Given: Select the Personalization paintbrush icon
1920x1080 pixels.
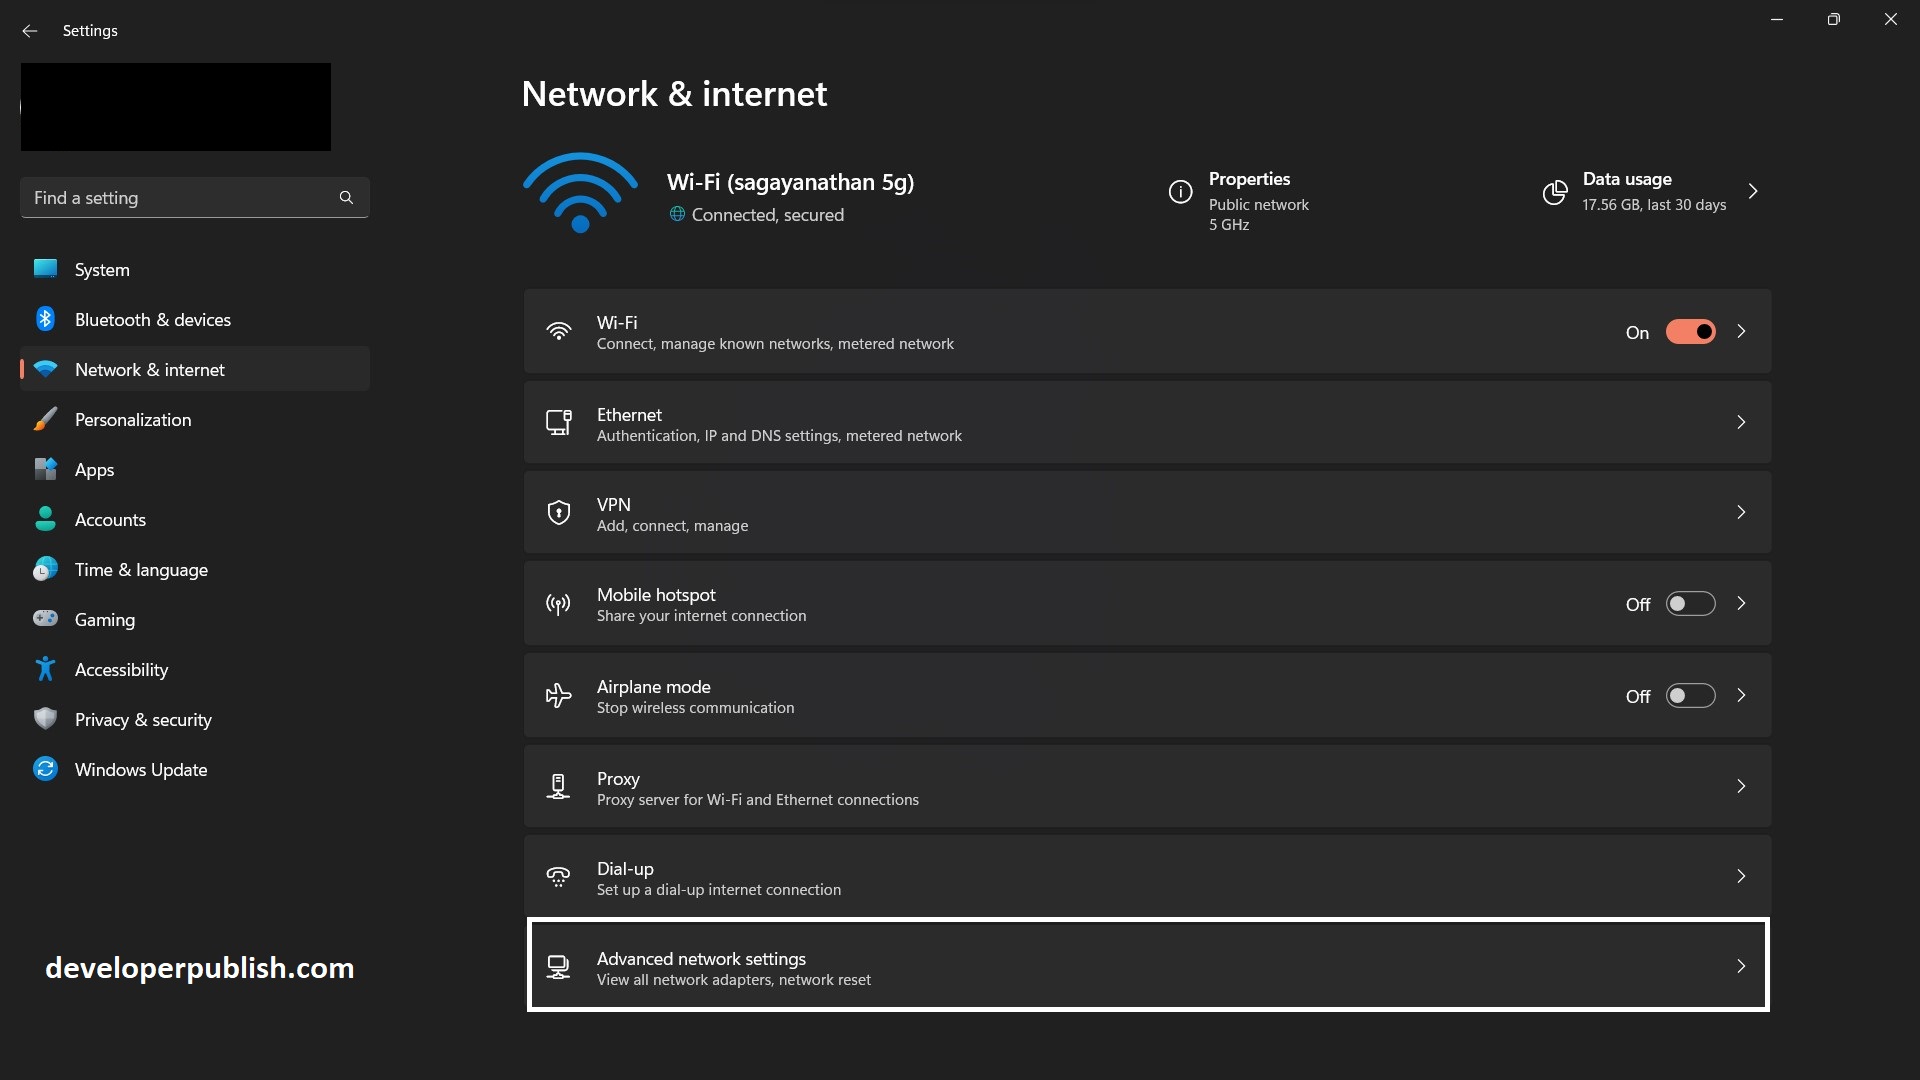Looking at the screenshot, I should pos(45,418).
